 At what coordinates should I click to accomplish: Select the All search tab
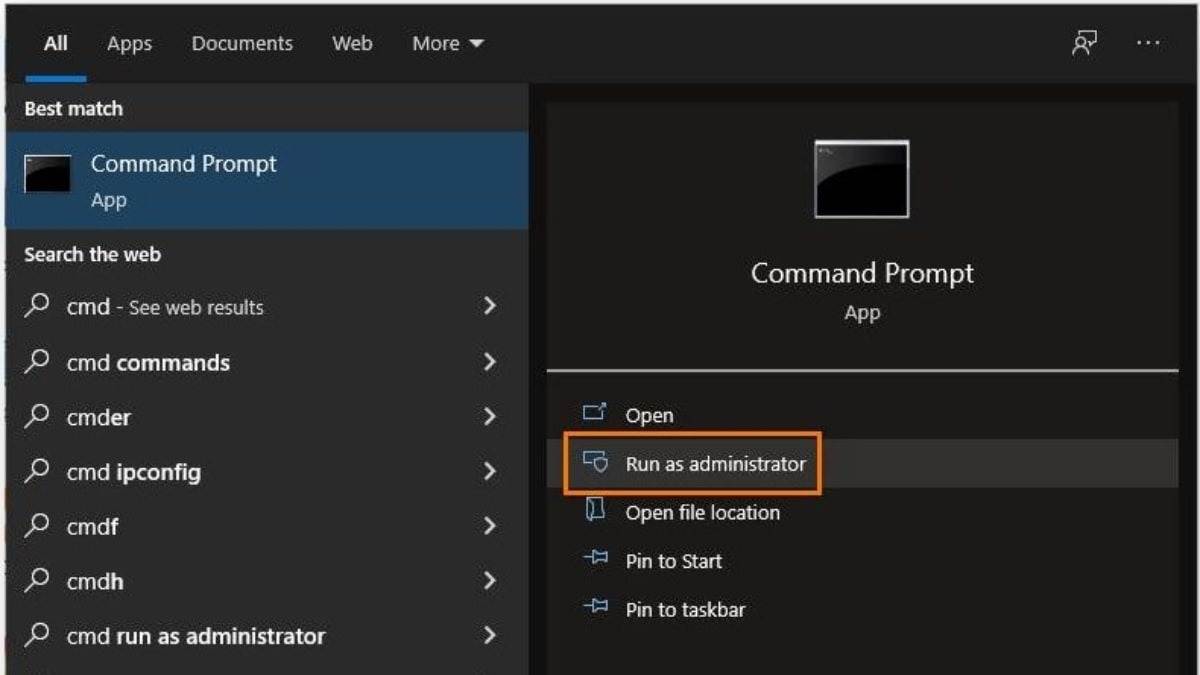click(x=56, y=44)
